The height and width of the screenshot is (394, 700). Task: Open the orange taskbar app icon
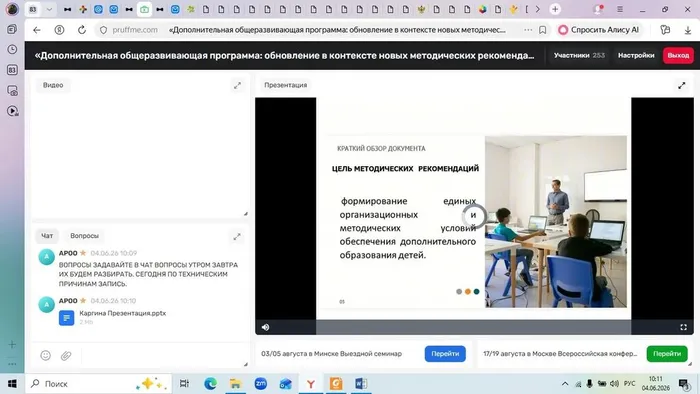[336, 384]
